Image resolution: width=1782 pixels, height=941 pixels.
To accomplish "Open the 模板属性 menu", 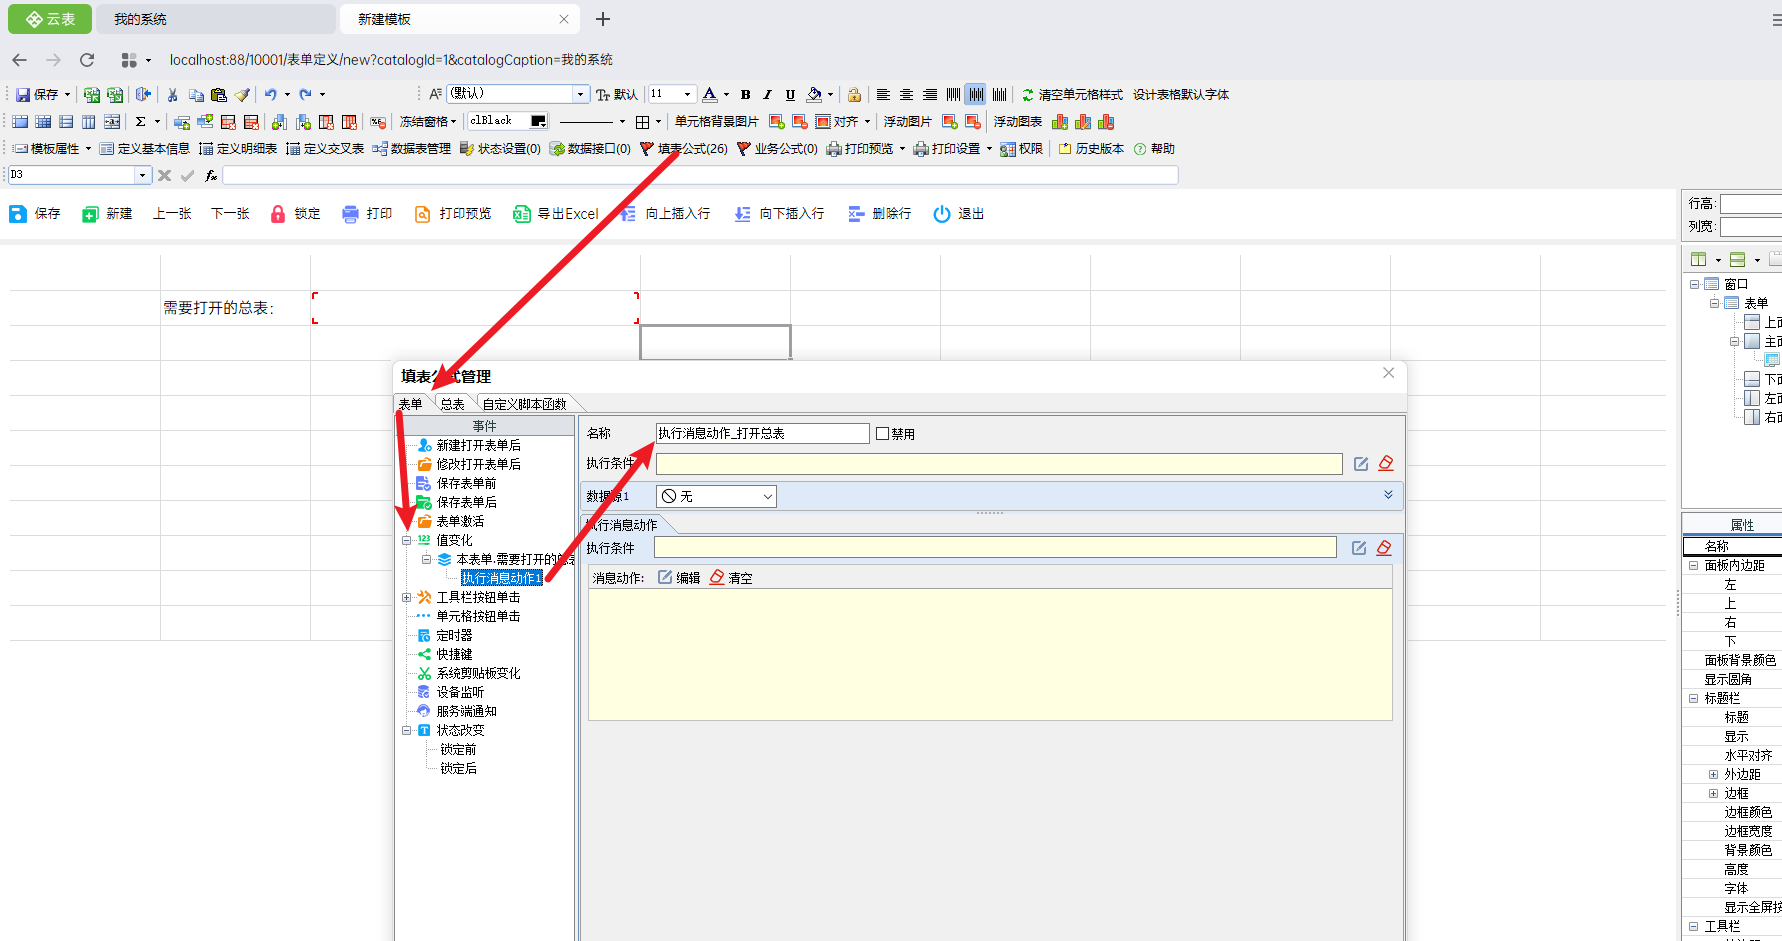I will pos(52,149).
